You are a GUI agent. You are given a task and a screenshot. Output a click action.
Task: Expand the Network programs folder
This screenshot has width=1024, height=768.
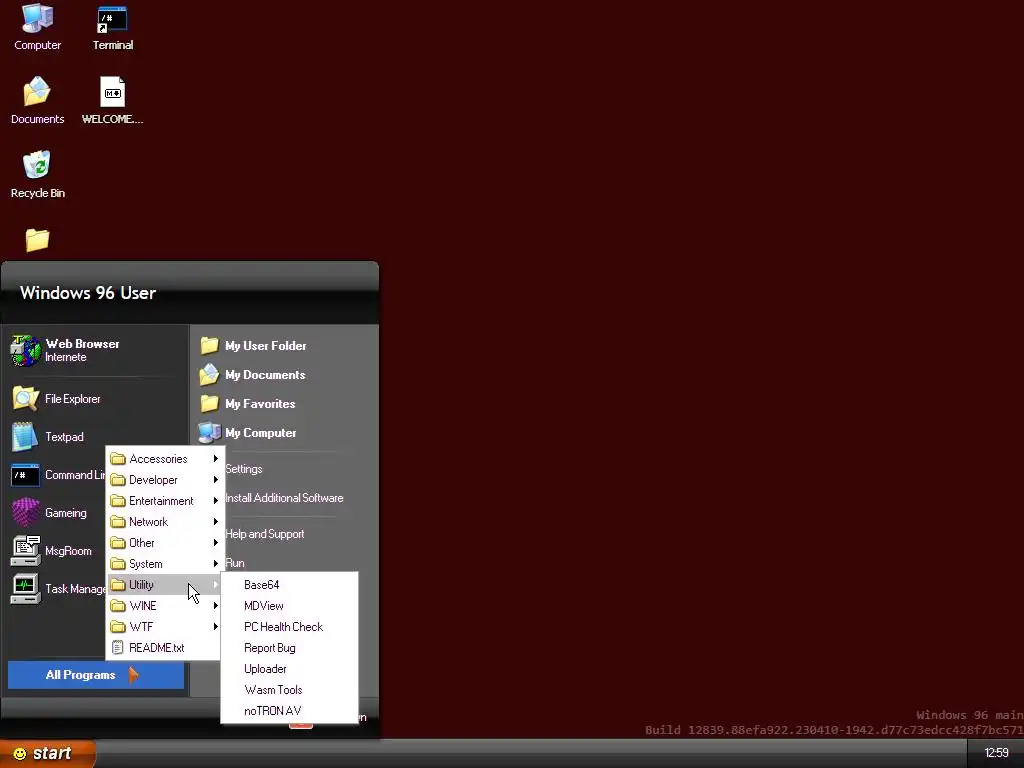click(x=165, y=521)
